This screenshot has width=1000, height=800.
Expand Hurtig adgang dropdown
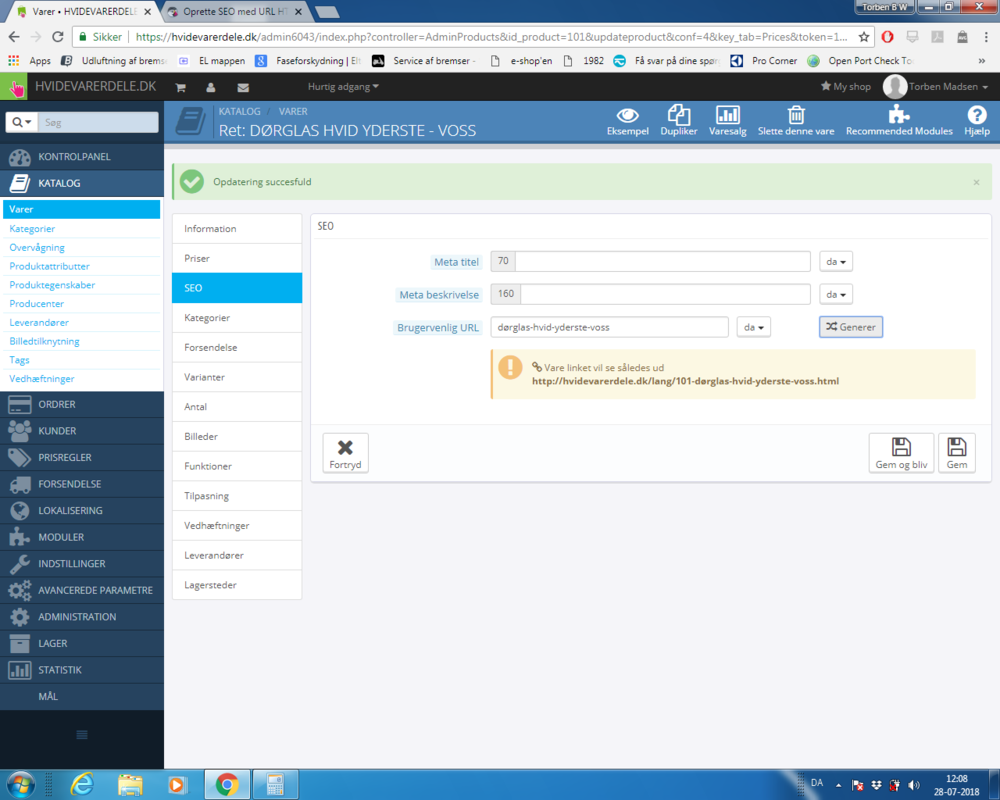[x=343, y=87]
